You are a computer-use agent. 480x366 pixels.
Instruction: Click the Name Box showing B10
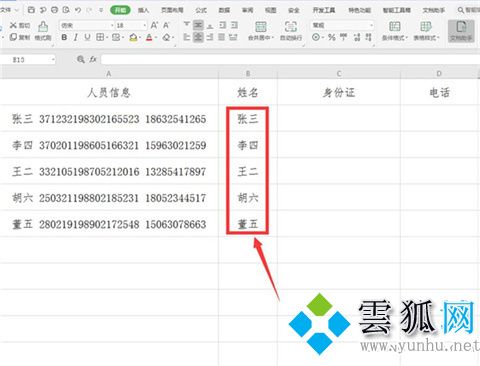click(28, 60)
